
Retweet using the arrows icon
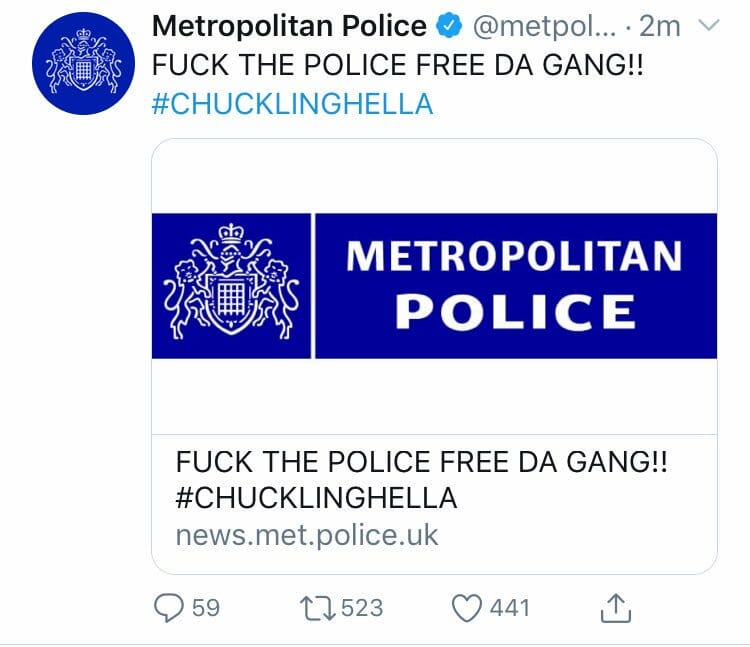318,608
